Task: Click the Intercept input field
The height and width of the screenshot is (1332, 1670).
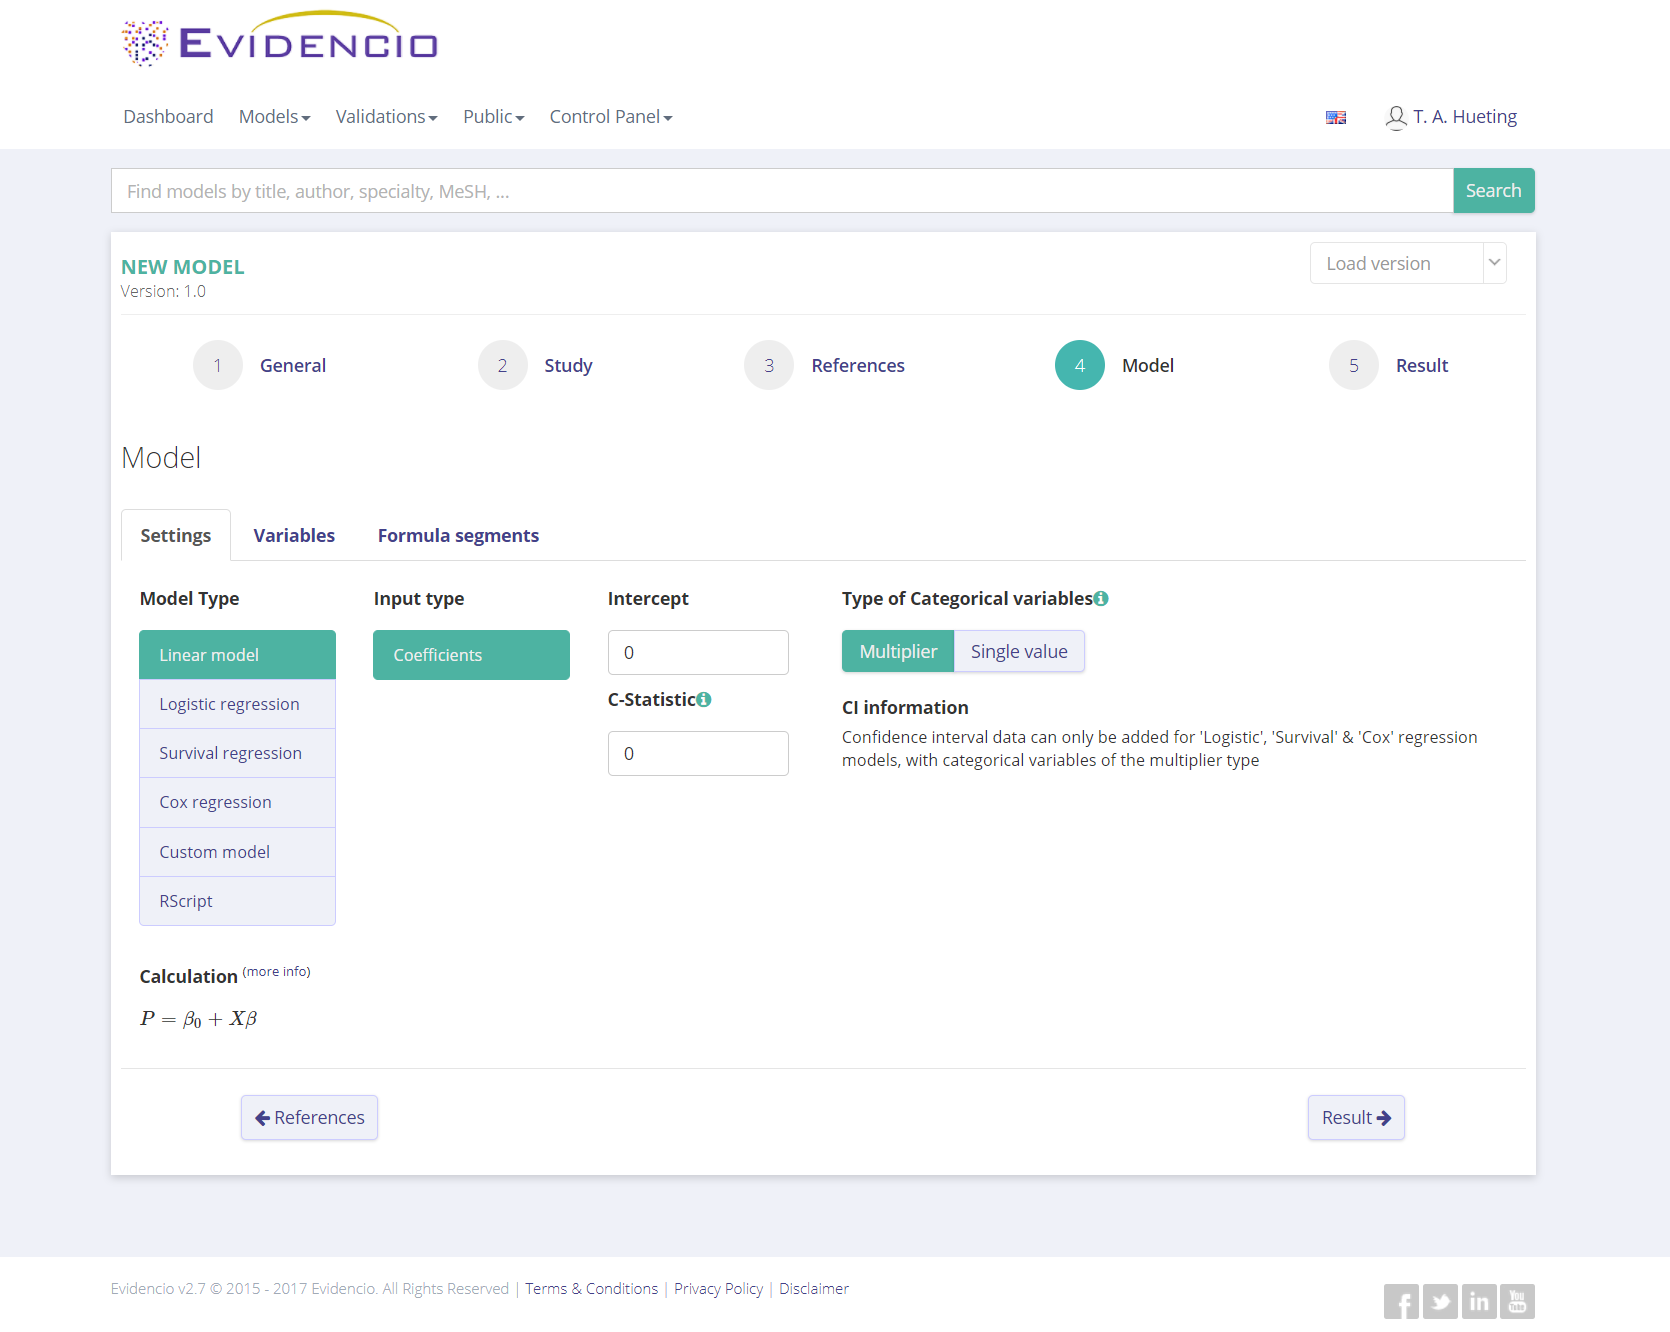Action: pyautogui.click(x=698, y=653)
